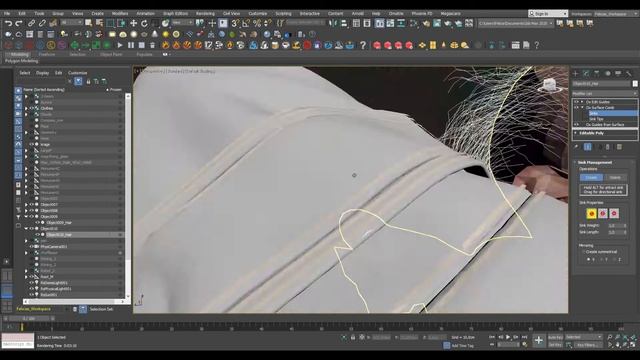Activate the Select and Rotate tool

(144, 24)
